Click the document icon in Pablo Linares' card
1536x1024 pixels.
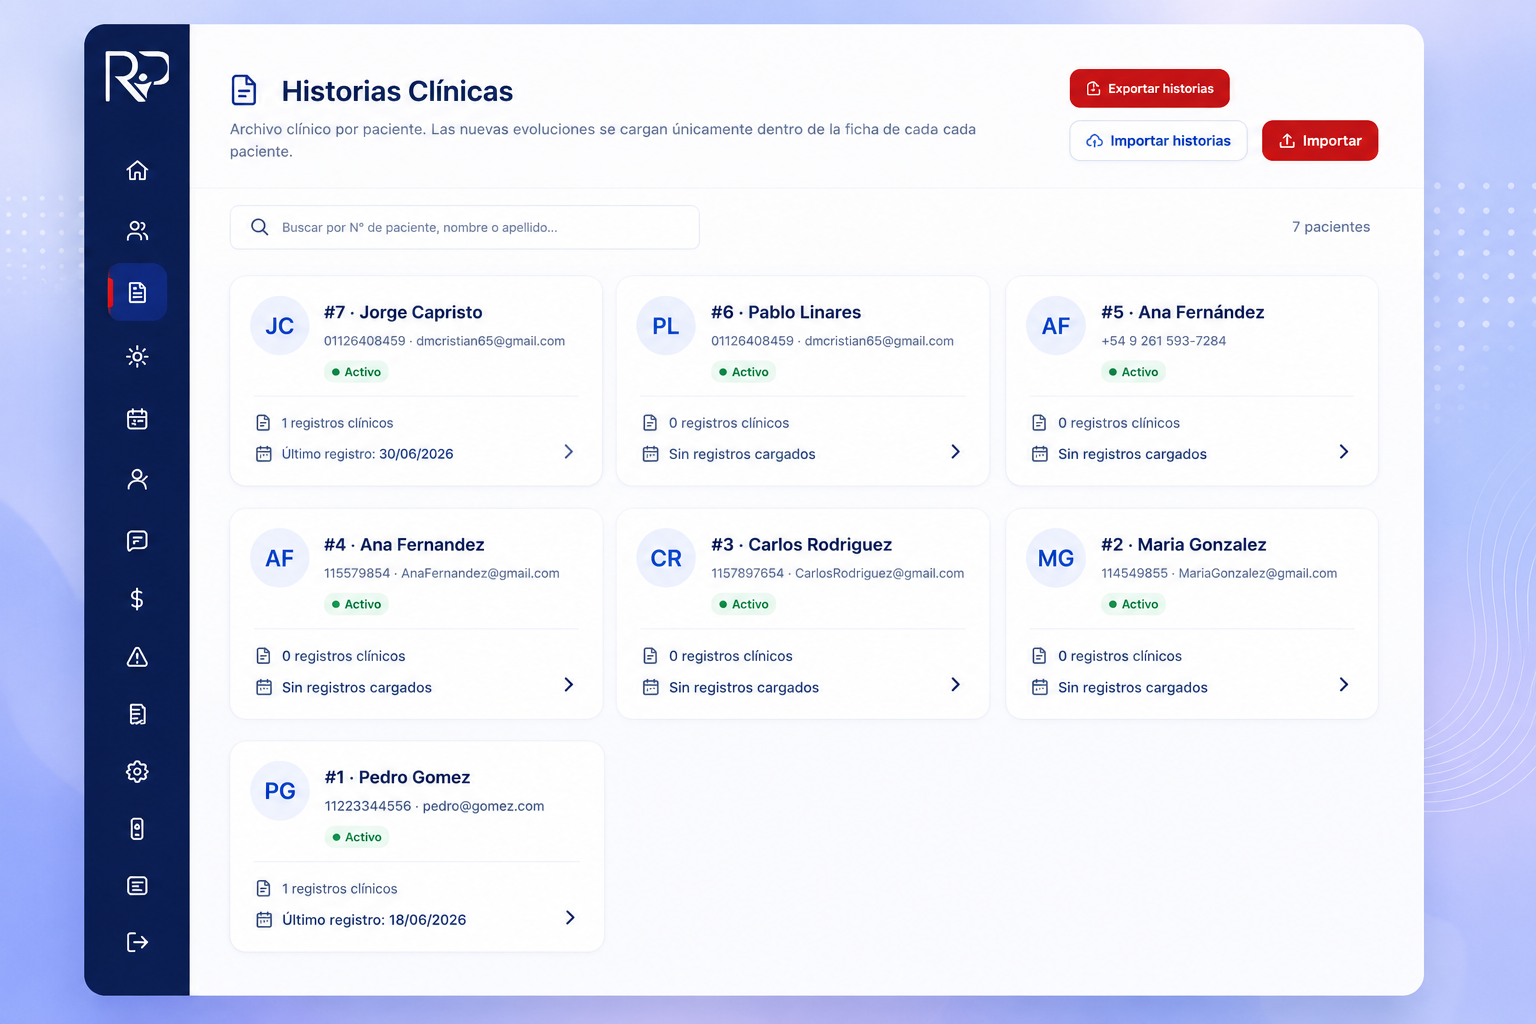(650, 423)
